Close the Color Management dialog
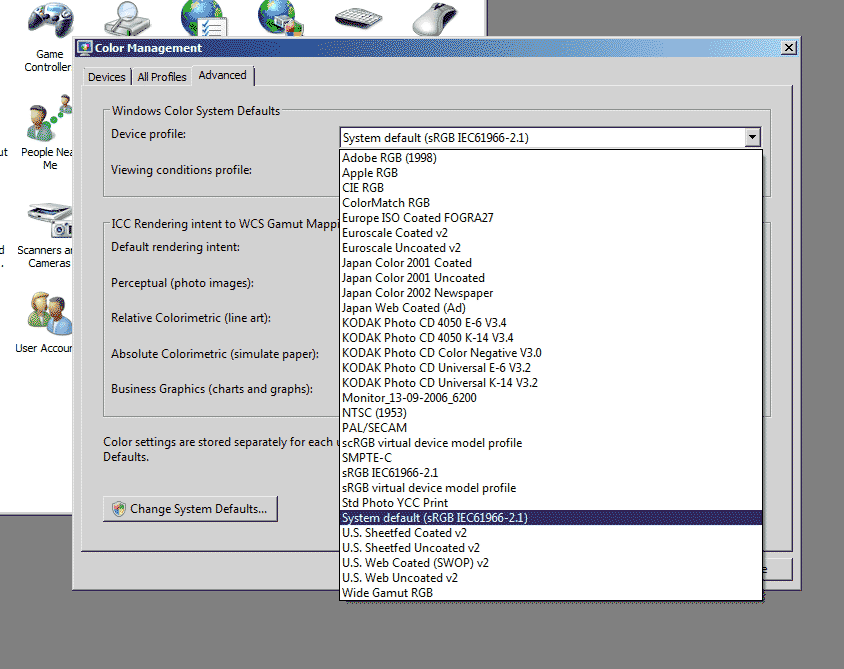Viewport: 844px width, 669px height. point(789,48)
